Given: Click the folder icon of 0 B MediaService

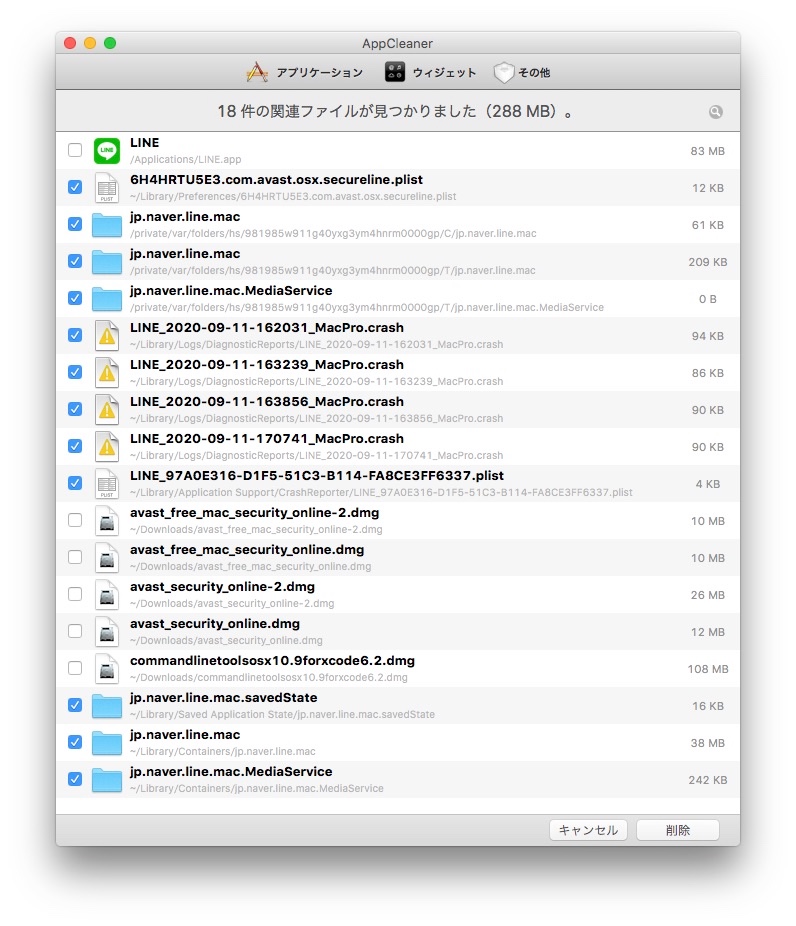Looking at the screenshot, I should click(x=107, y=299).
